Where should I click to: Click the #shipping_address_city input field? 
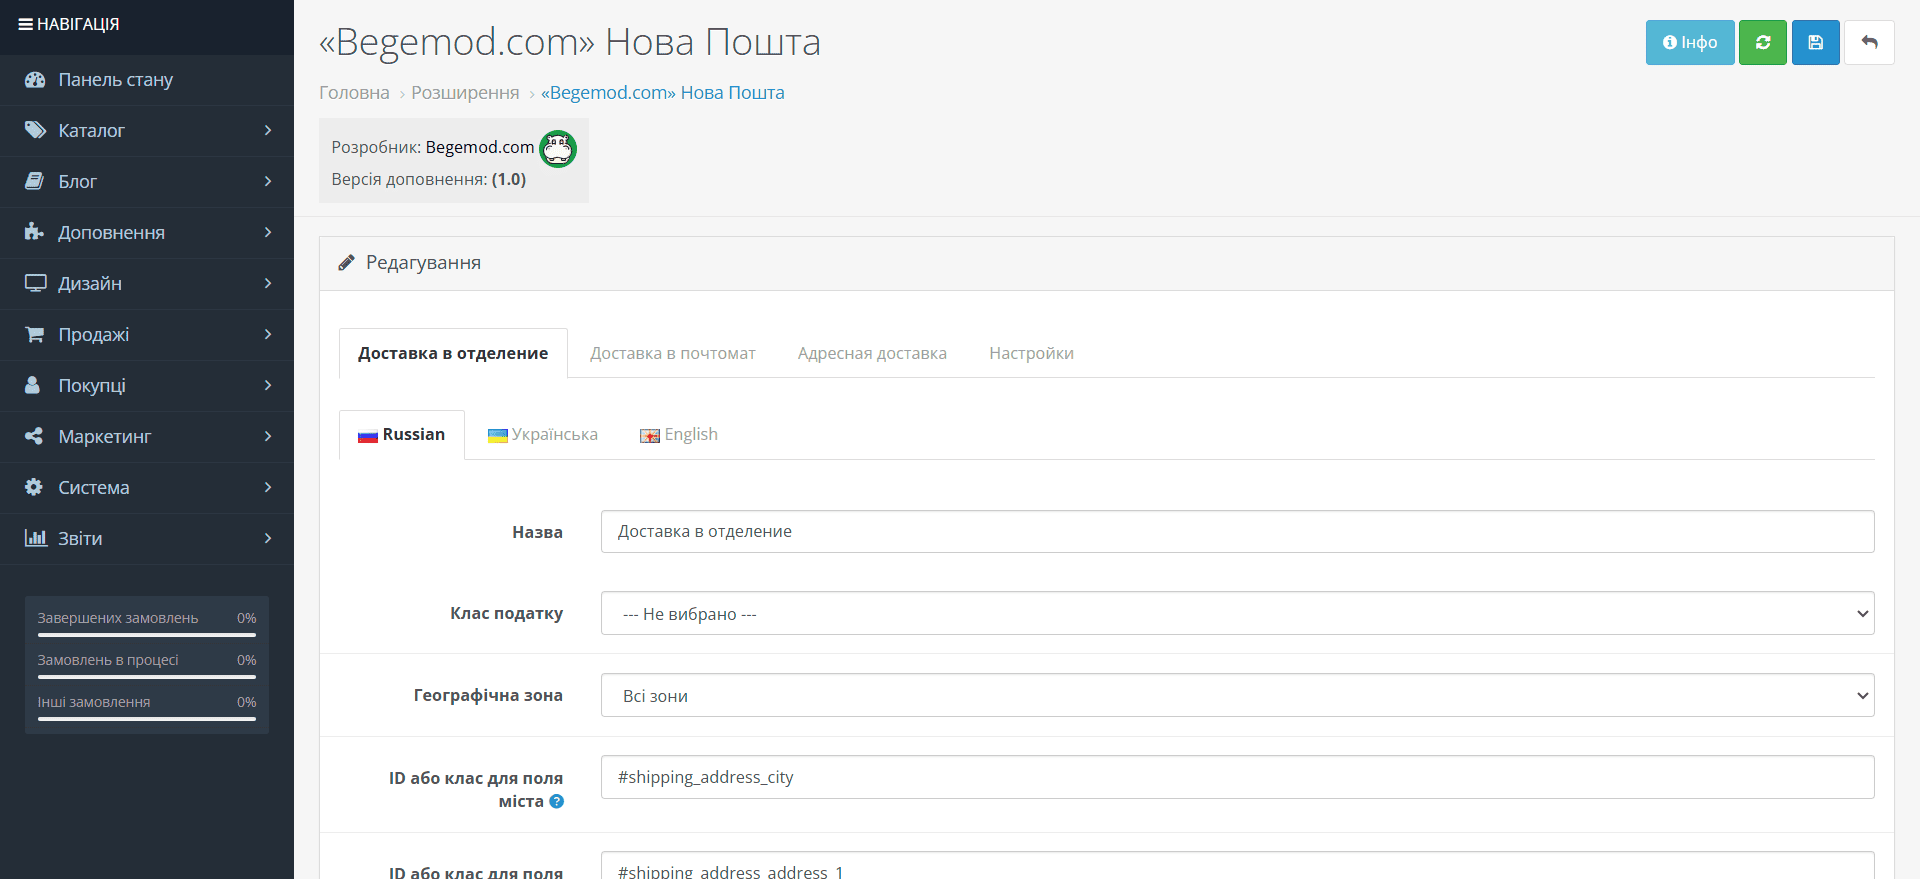click(1237, 777)
